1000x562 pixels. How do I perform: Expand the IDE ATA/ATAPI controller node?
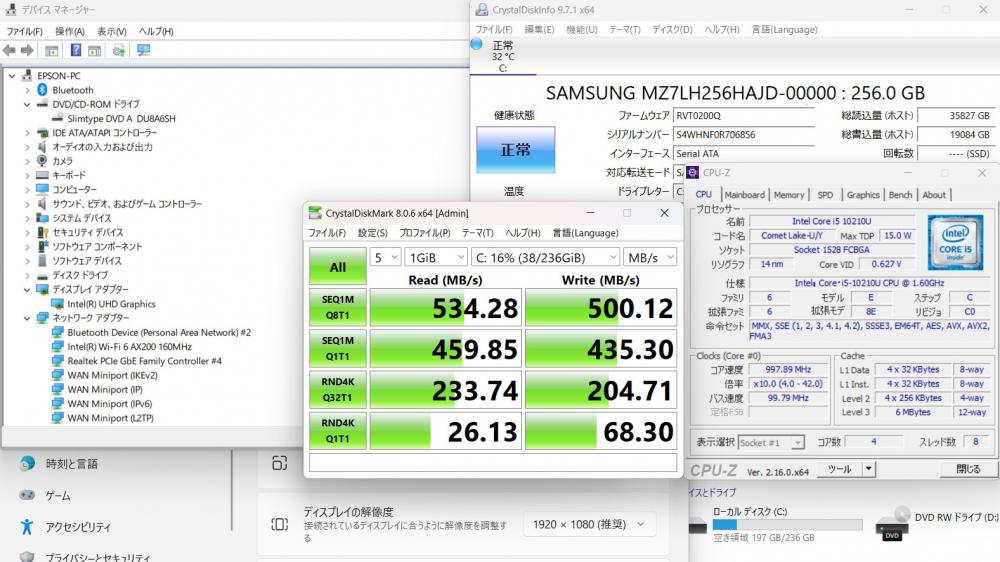tap(27, 133)
